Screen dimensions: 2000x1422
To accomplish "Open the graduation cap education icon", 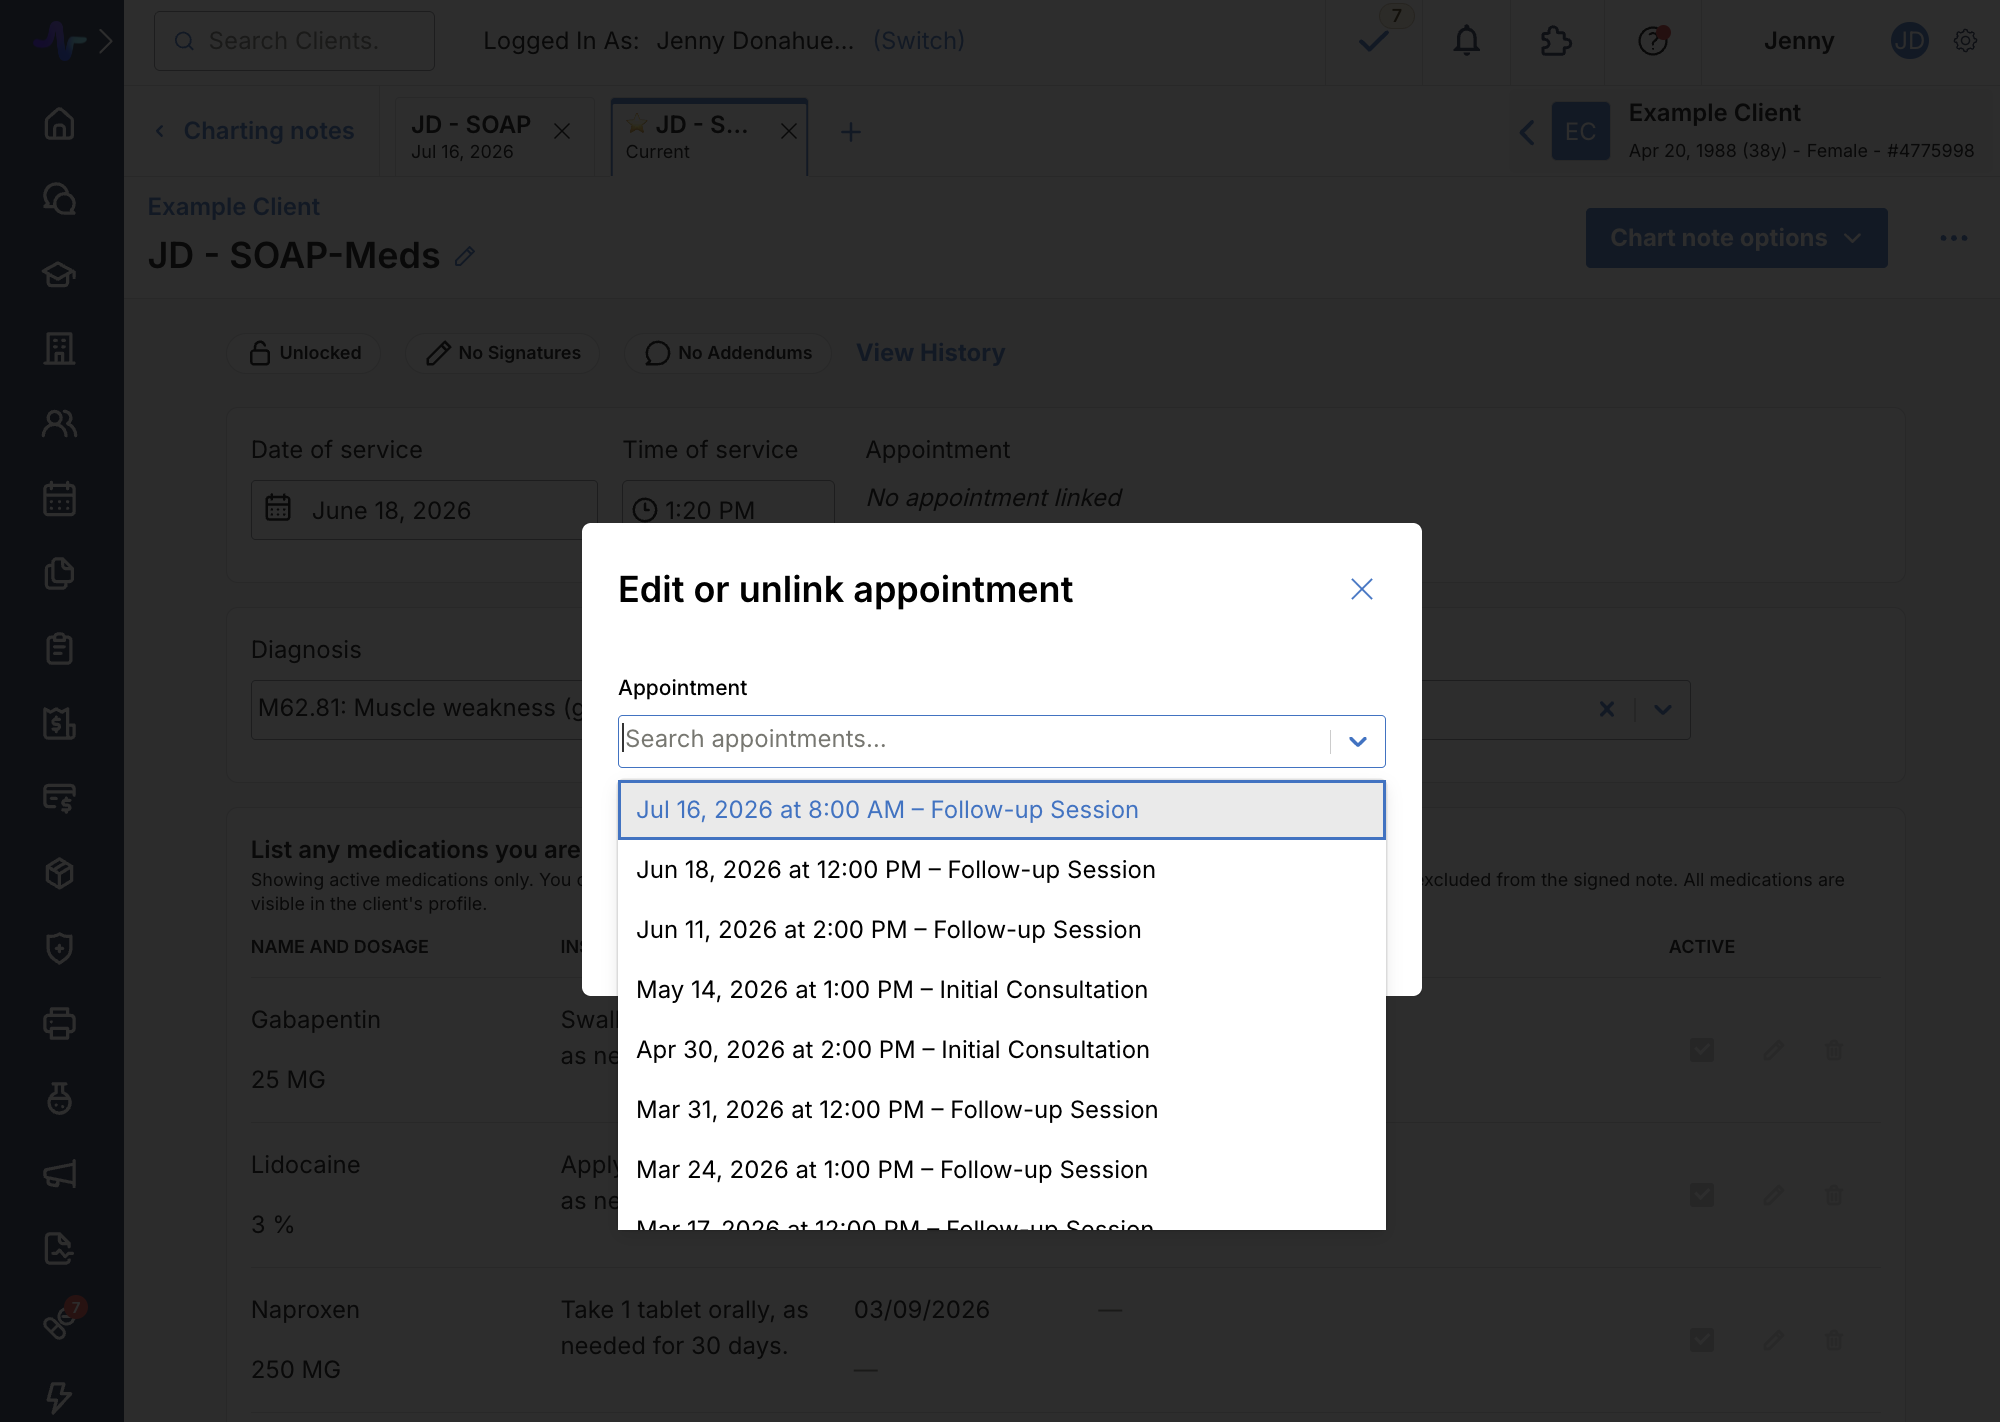I will coord(60,274).
